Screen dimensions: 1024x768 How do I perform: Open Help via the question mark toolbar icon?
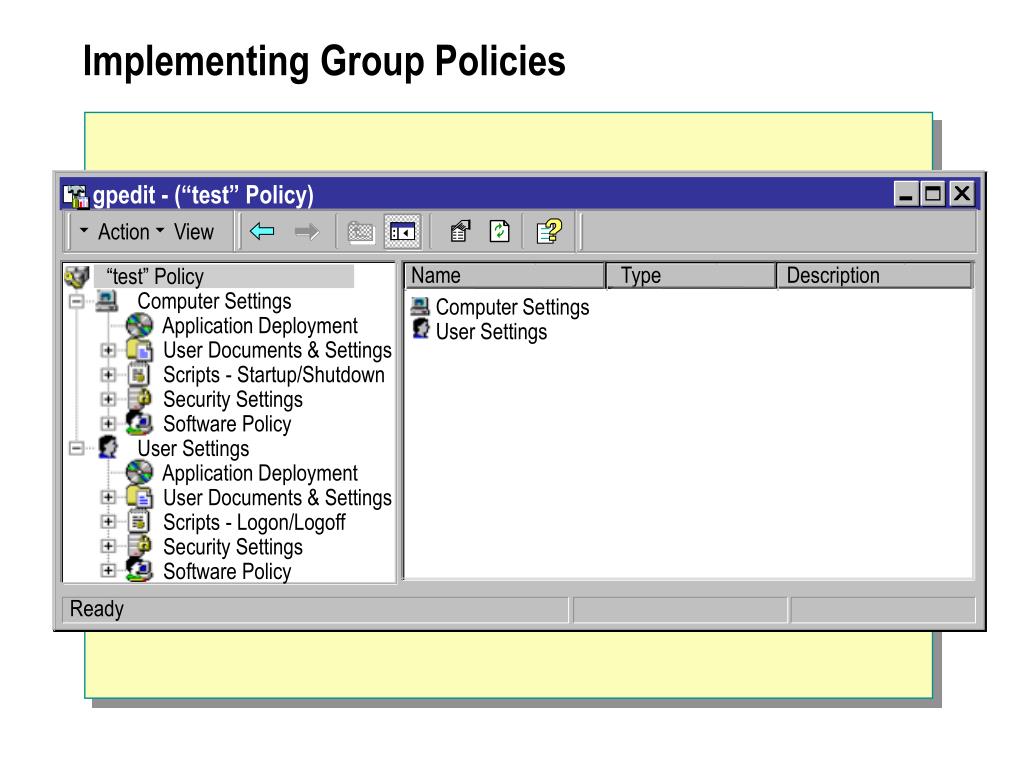549,231
